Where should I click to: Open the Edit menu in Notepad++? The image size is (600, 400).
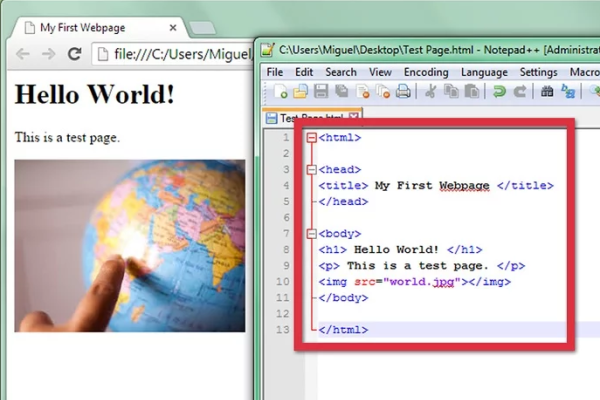[304, 72]
